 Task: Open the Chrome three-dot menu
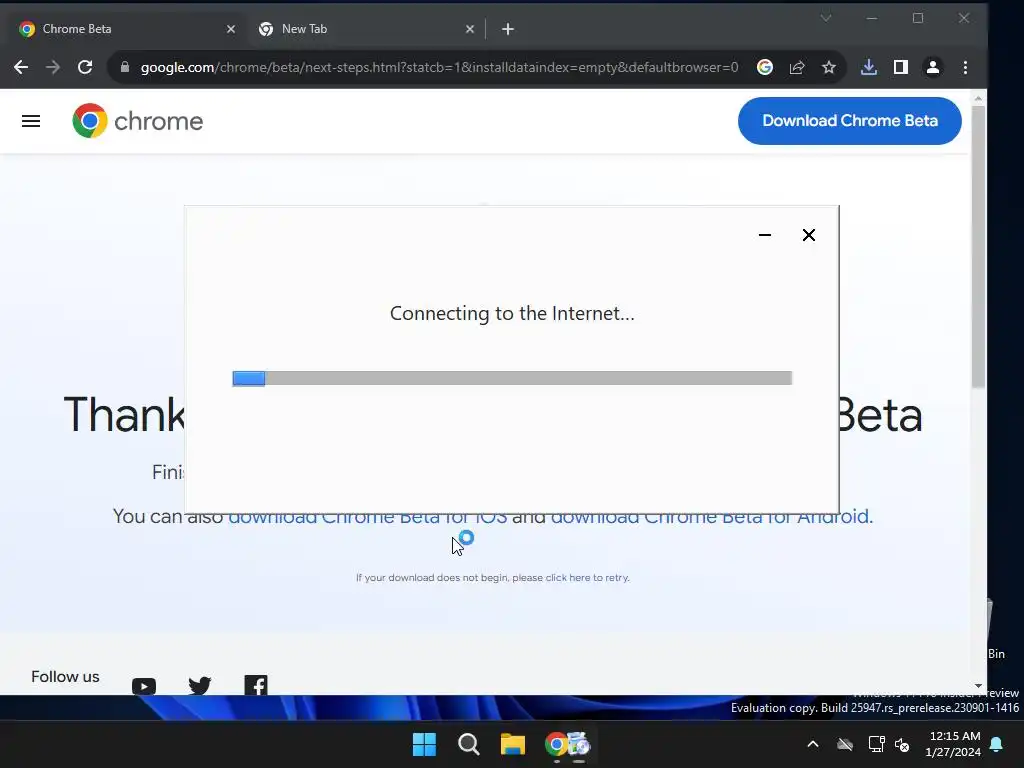coord(965,67)
